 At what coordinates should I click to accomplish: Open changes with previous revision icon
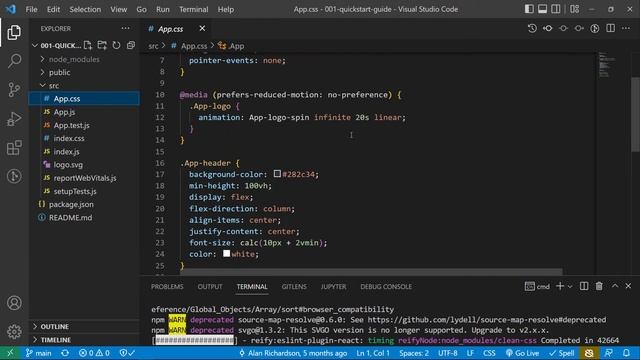click(x=548, y=28)
